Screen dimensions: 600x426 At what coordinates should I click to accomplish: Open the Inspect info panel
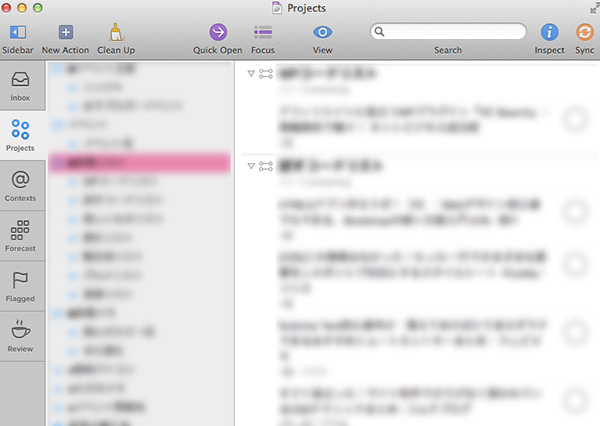click(549, 39)
